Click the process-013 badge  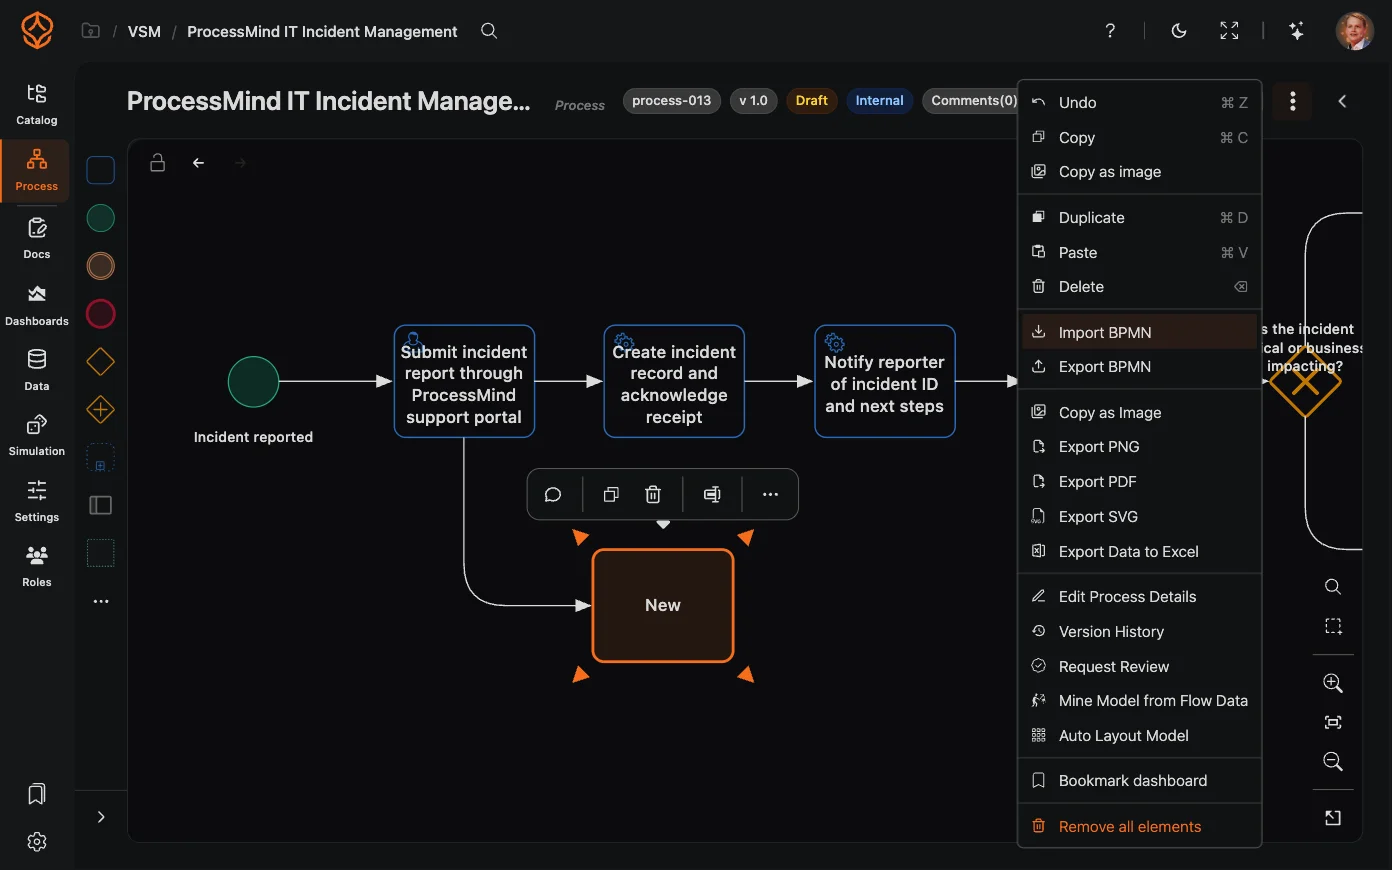[x=672, y=101]
